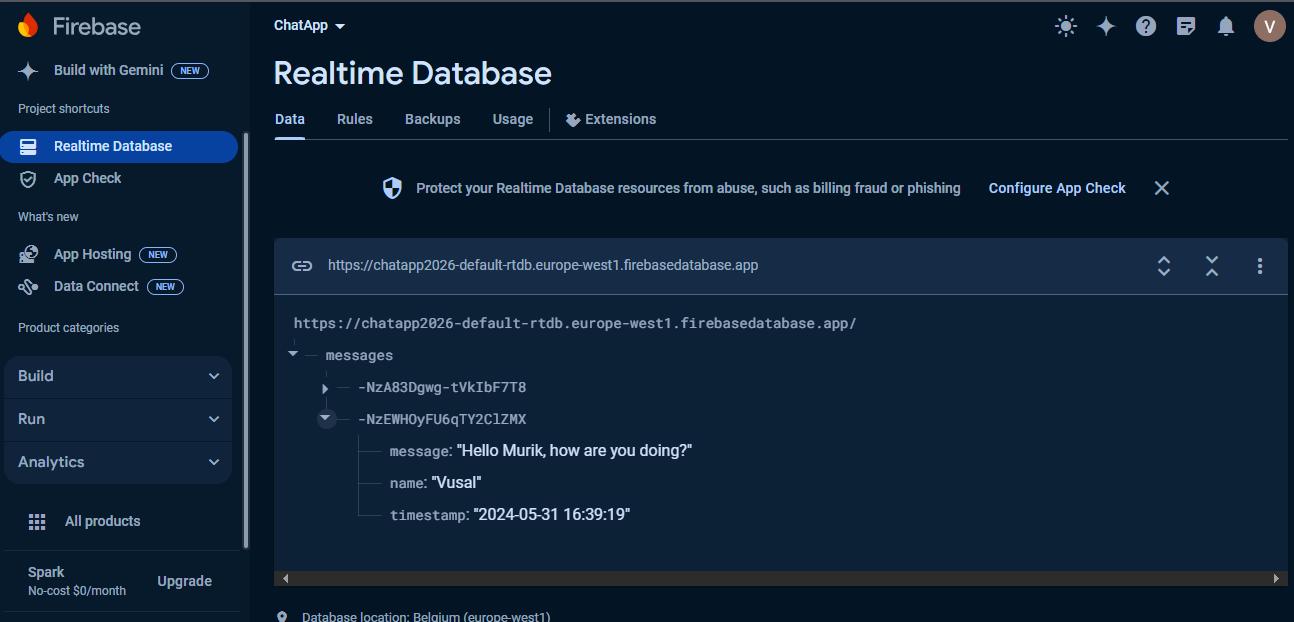Toggle the light/dark theme sun icon
Image resolution: width=1294 pixels, height=622 pixels.
pos(1066,27)
